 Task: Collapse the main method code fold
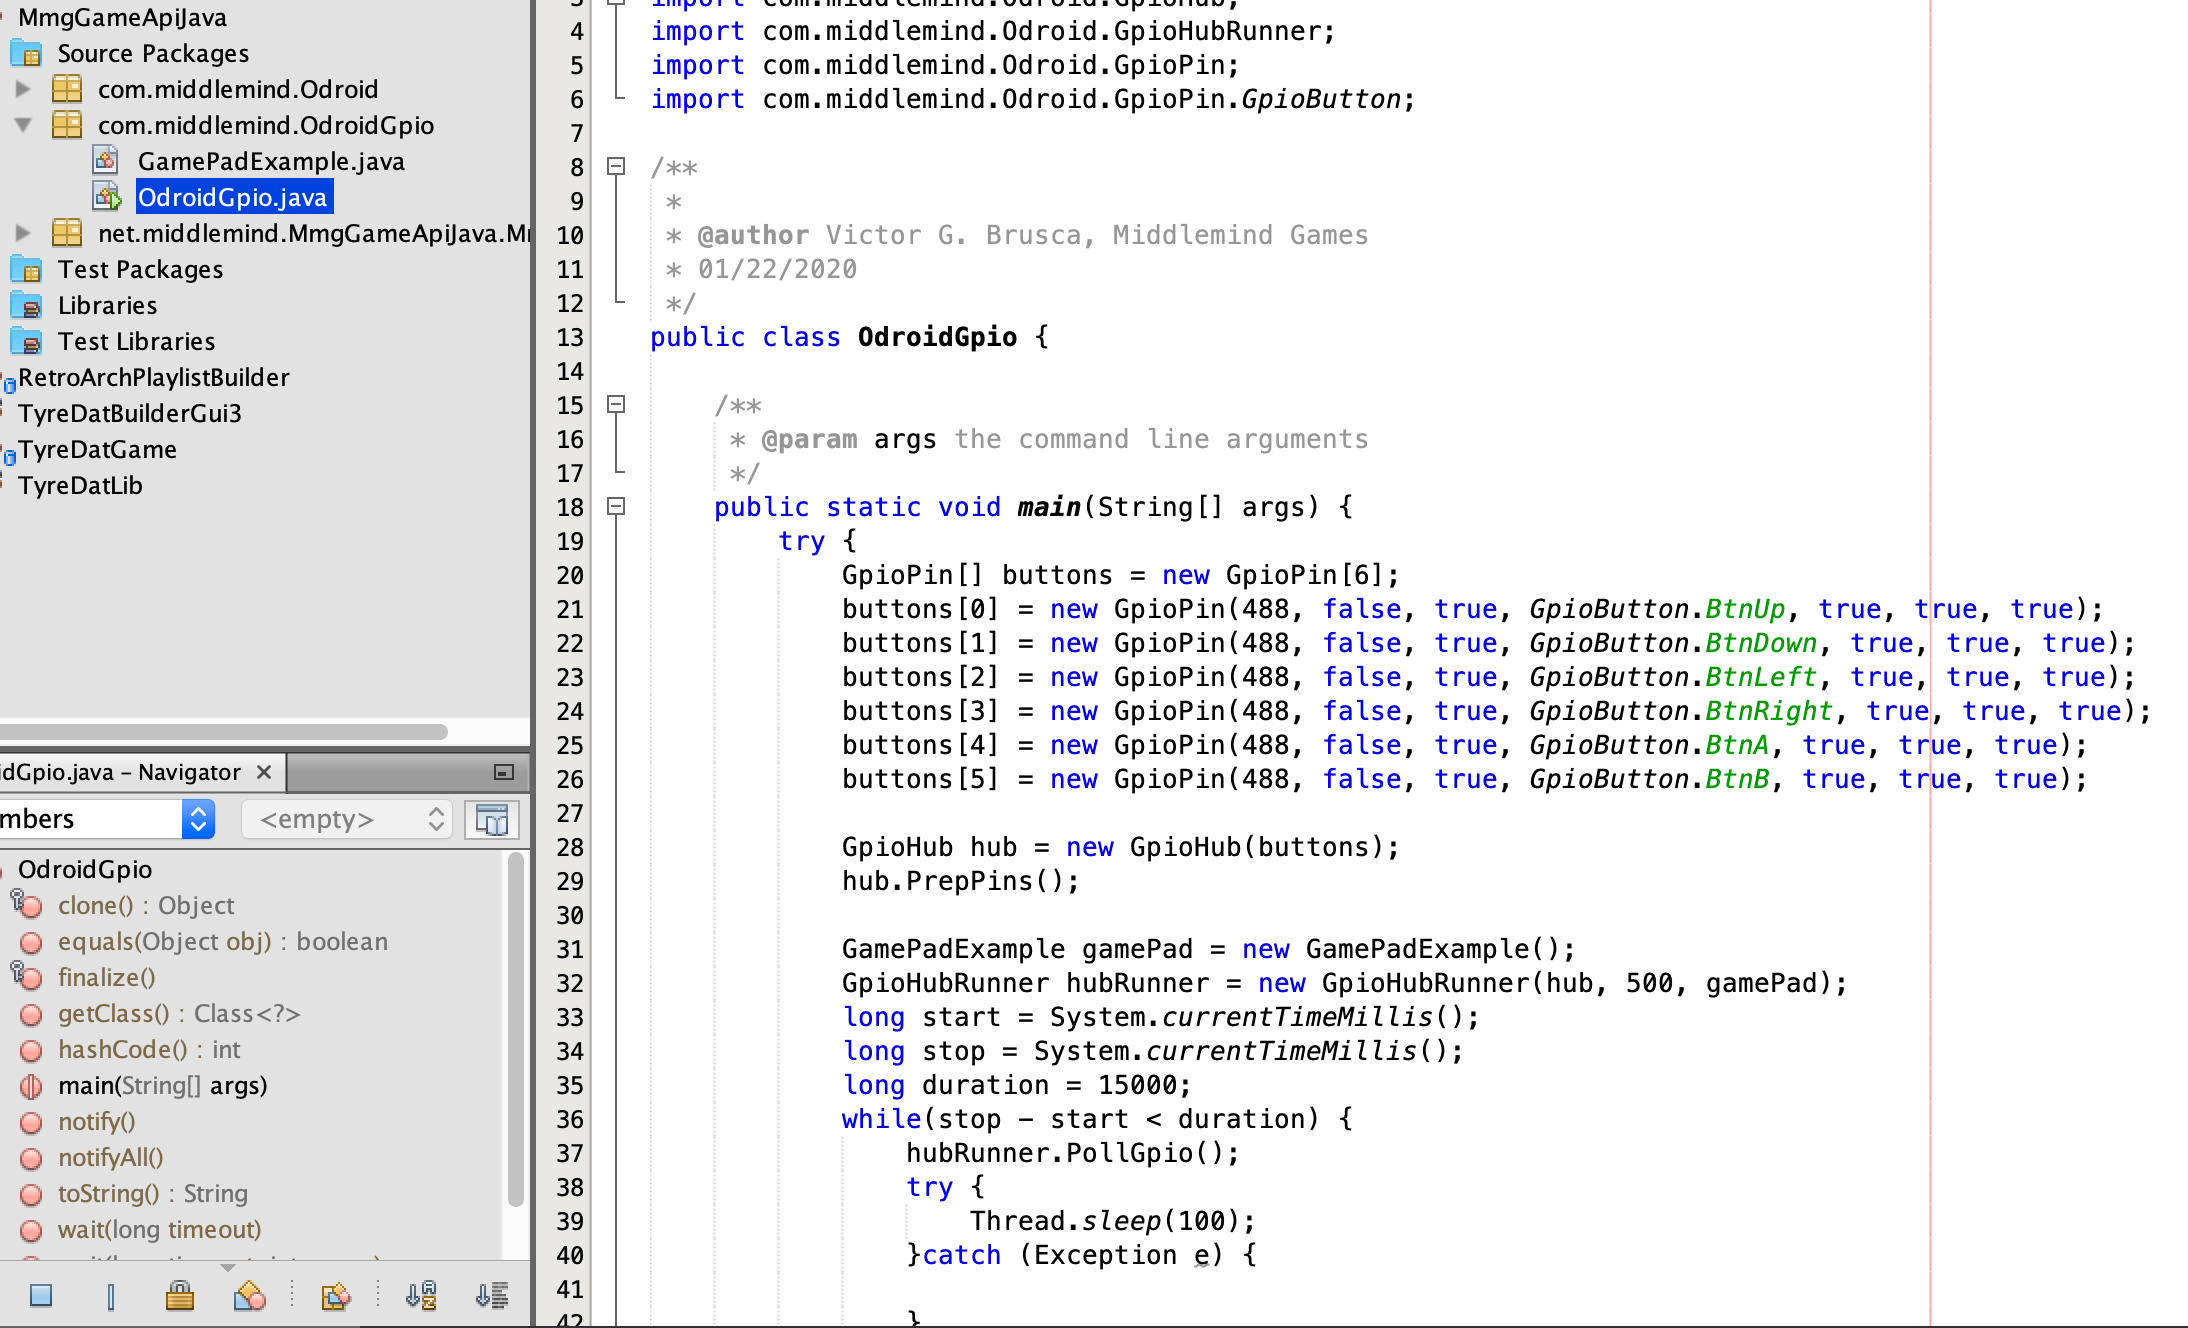pos(617,507)
